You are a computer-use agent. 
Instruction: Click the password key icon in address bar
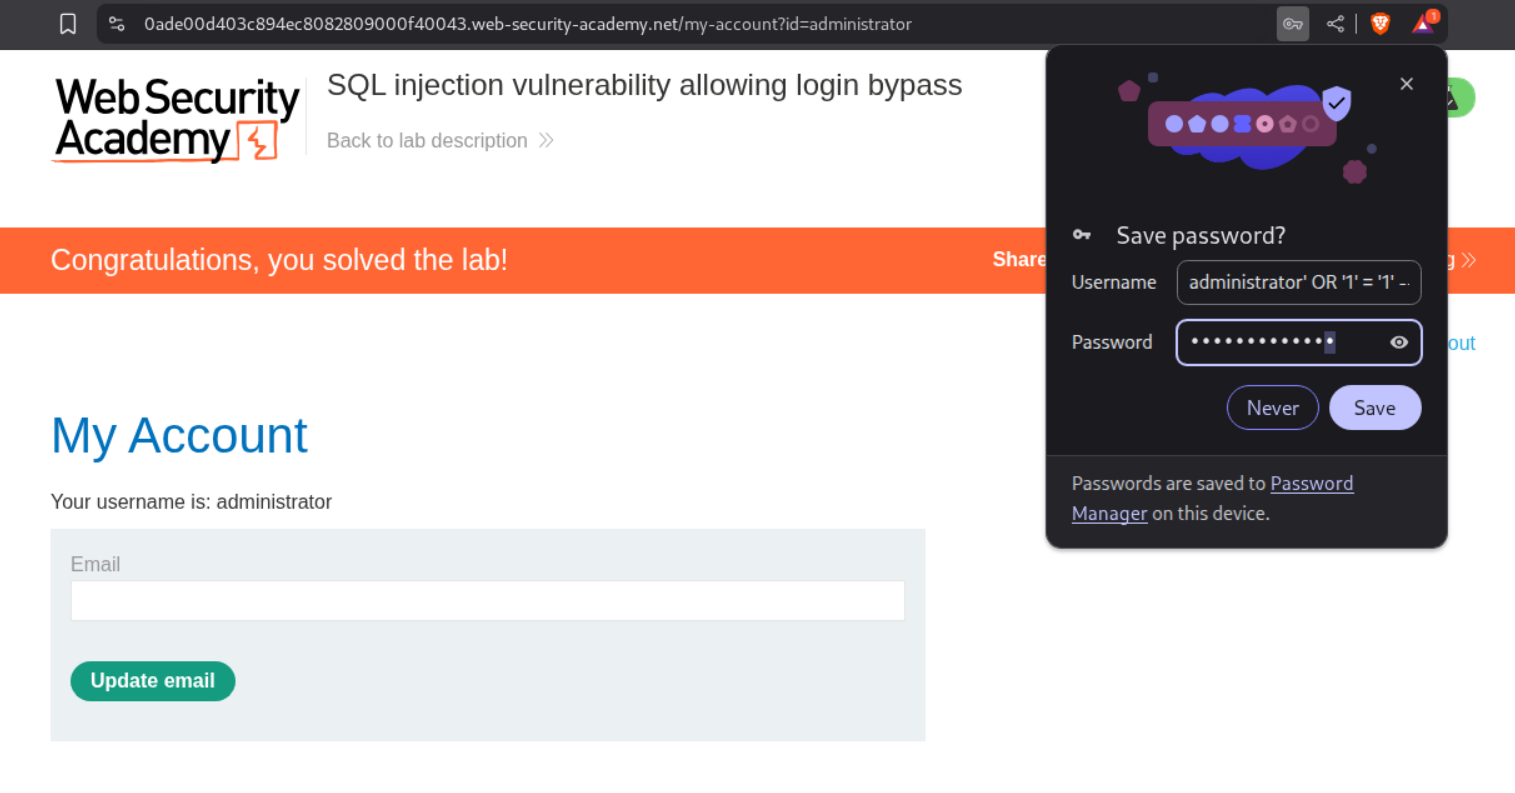[x=1292, y=24]
